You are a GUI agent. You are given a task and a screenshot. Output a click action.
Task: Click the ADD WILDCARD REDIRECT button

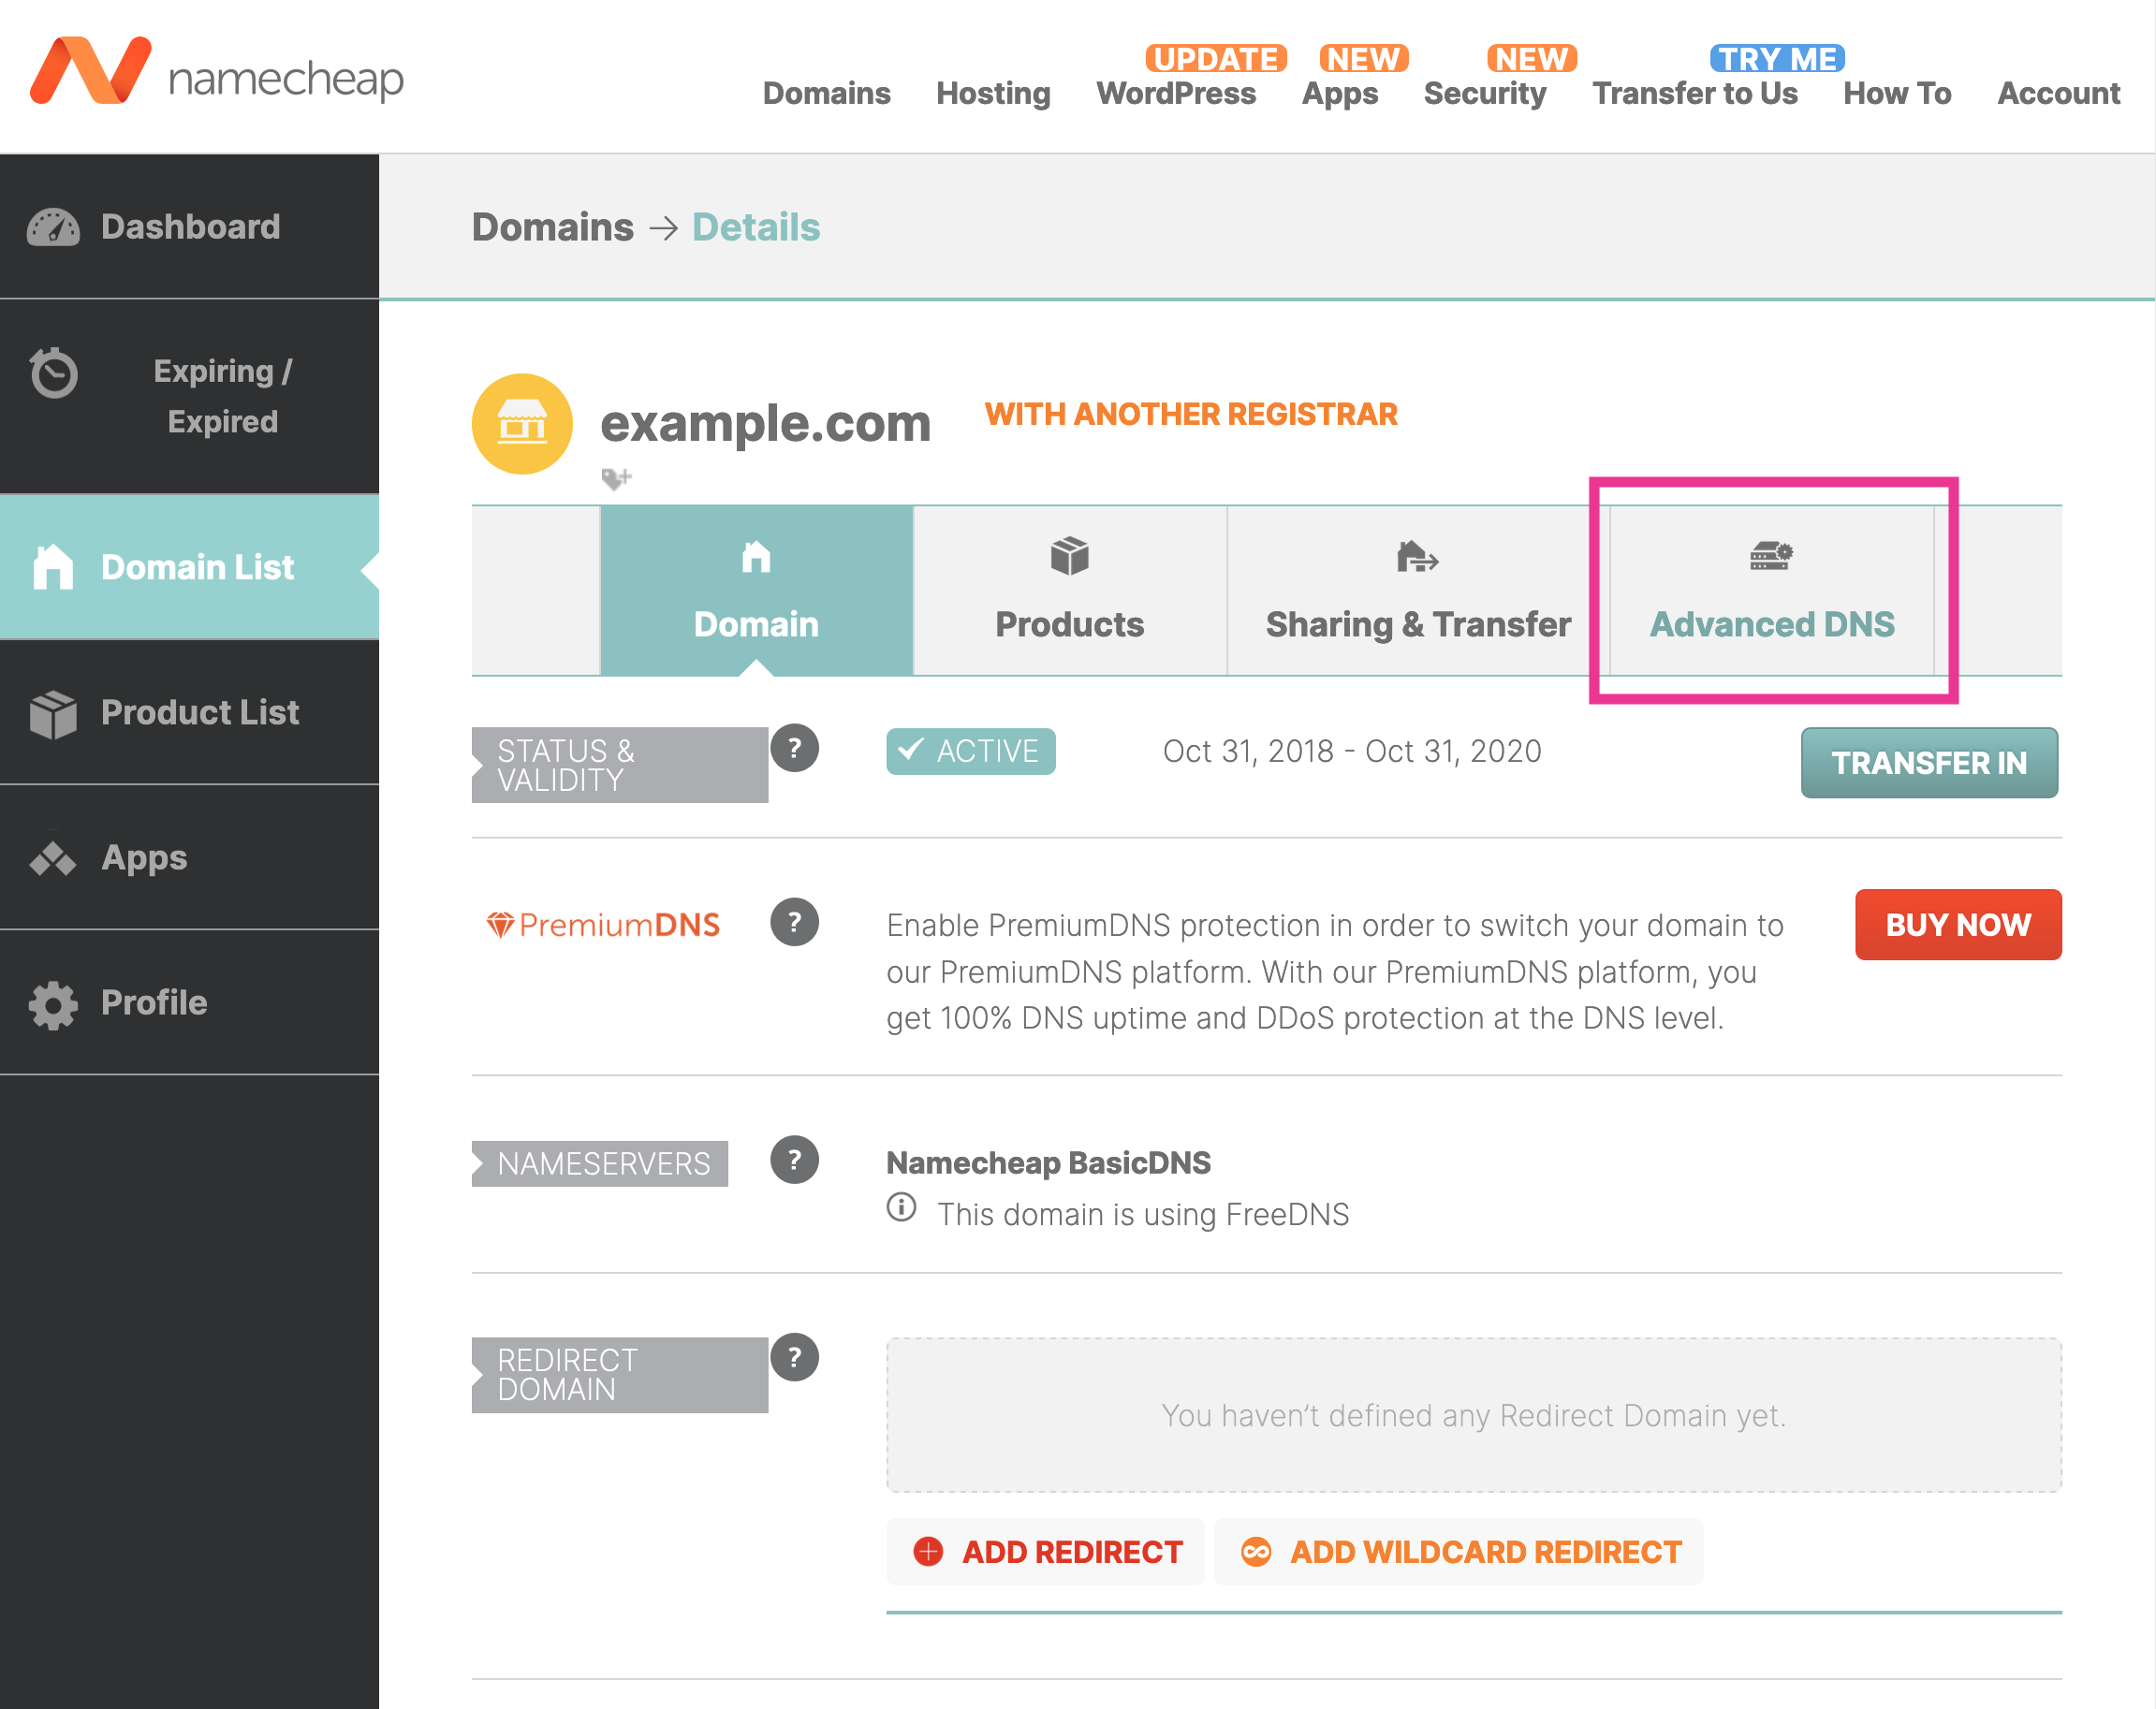pyautogui.click(x=1459, y=1552)
